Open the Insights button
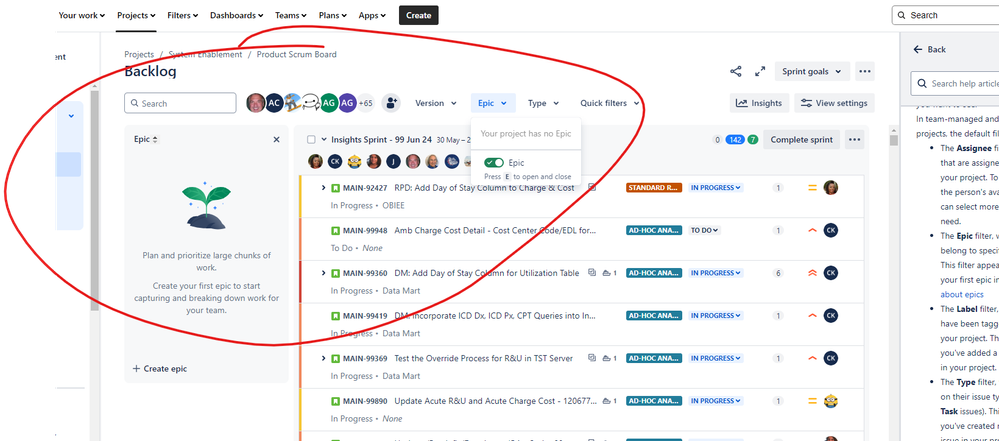 (759, 103)
